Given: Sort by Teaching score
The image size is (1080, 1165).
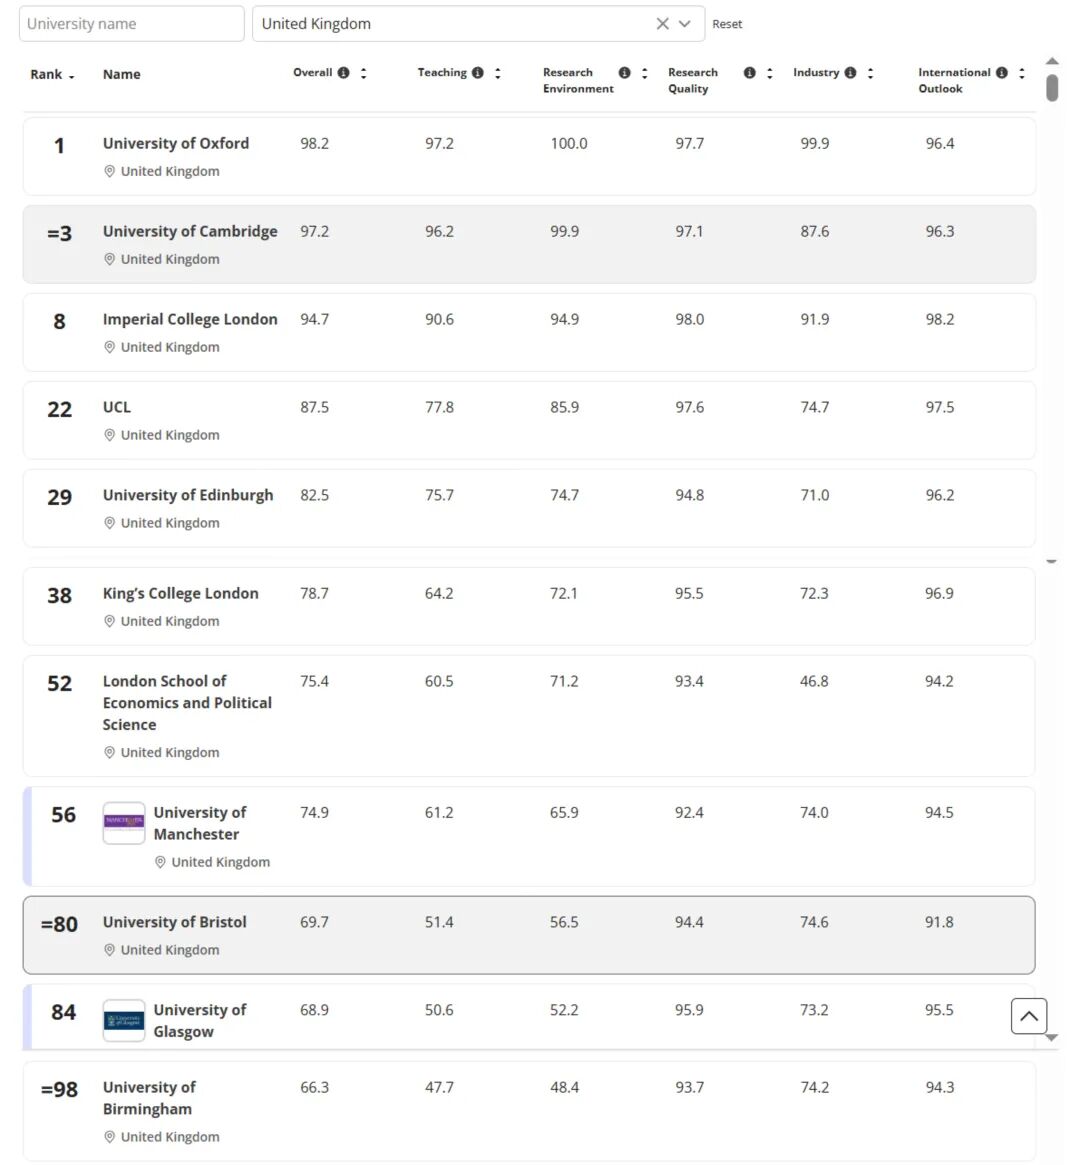Looking at the screenshot, I should pos(498,73).
